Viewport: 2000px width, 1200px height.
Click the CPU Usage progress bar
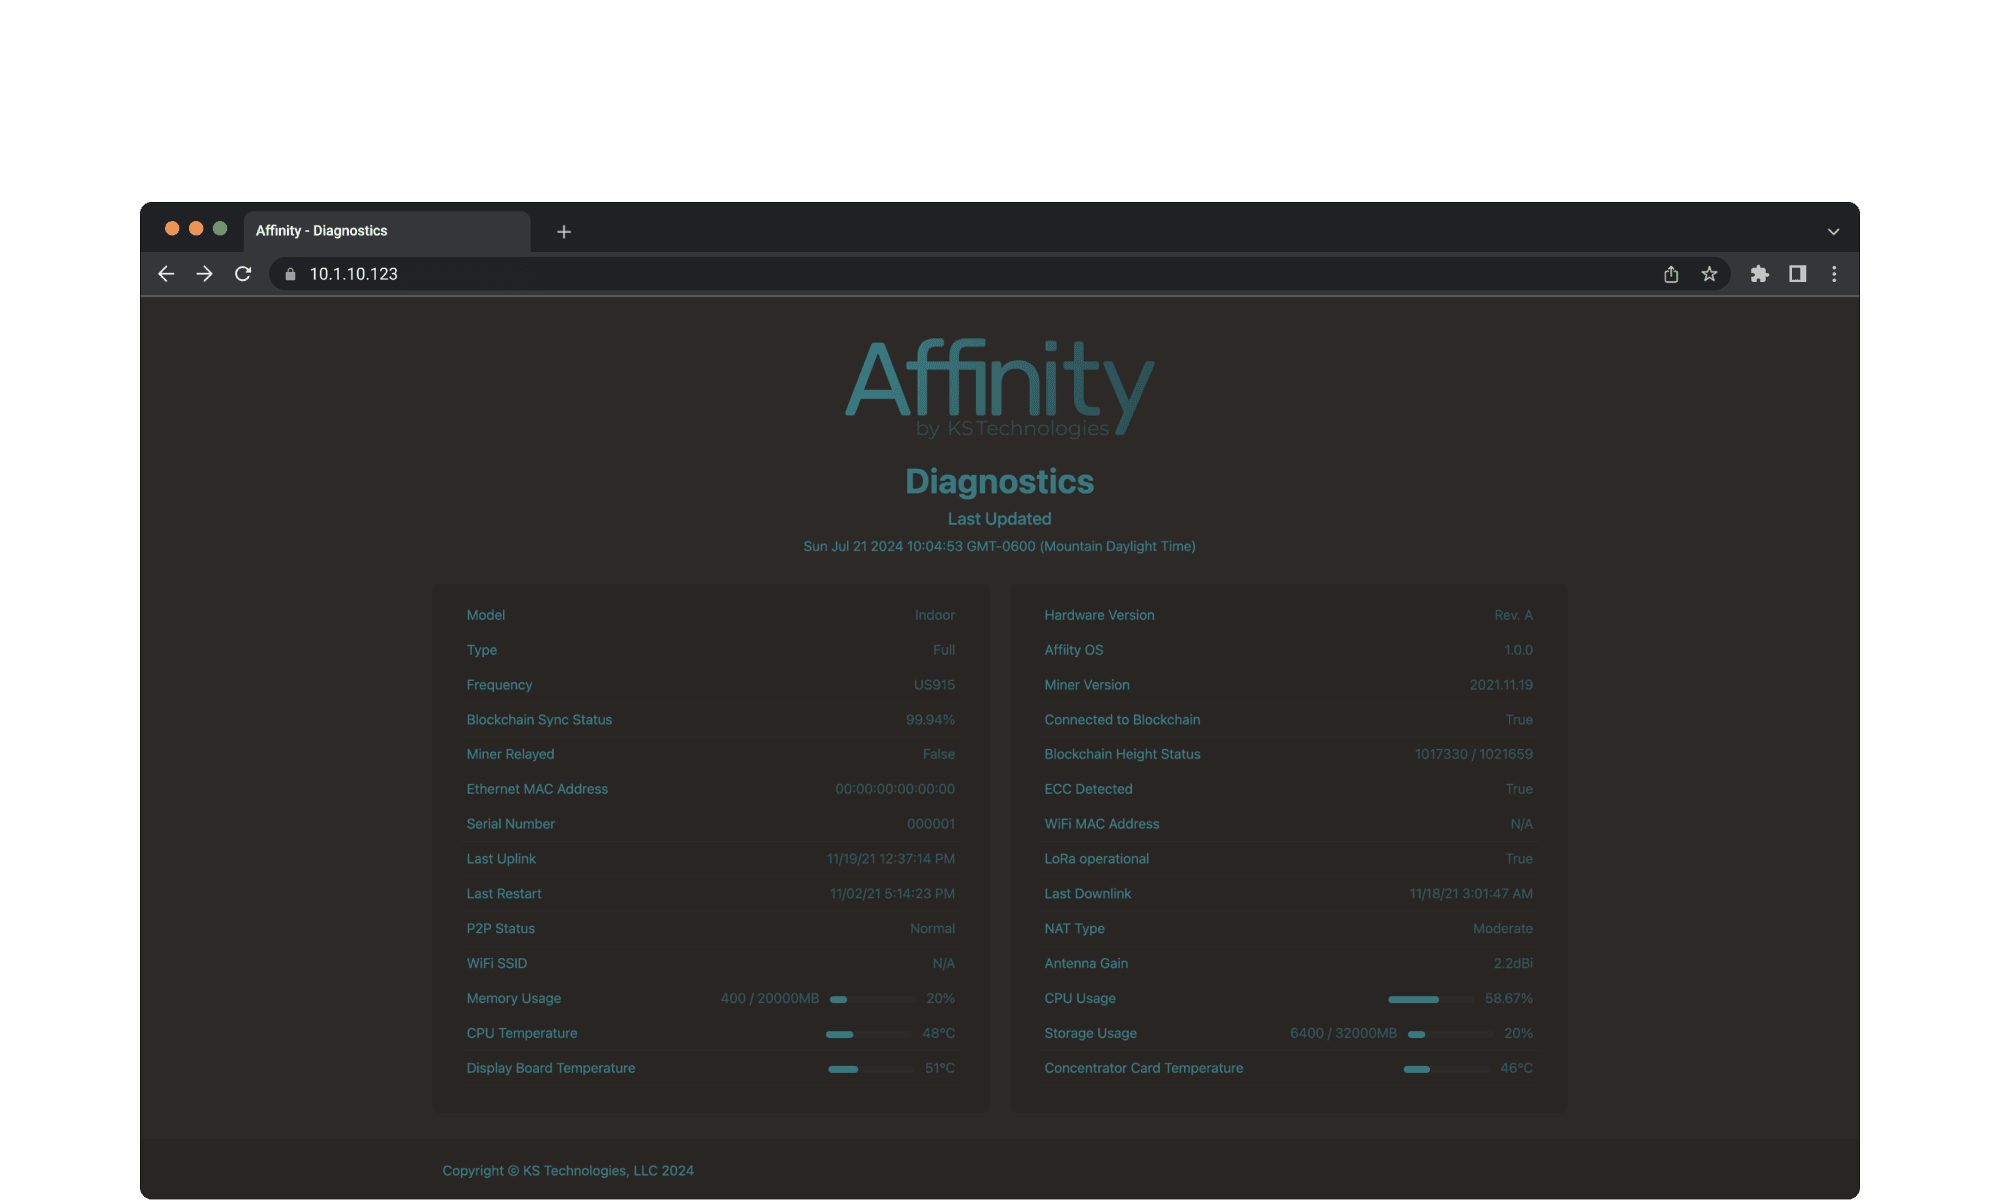pos(1430,999)
